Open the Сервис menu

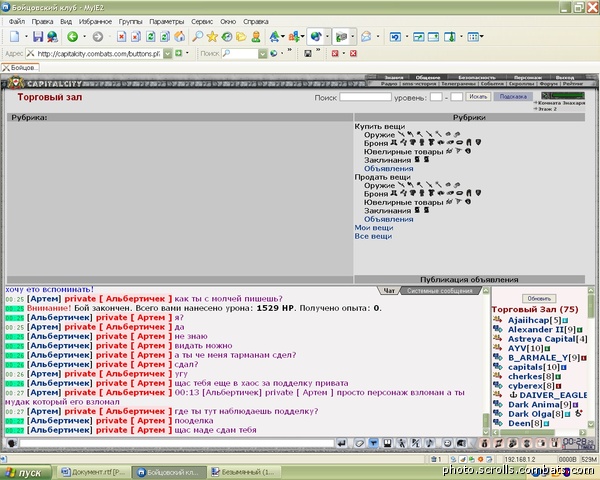202,22
